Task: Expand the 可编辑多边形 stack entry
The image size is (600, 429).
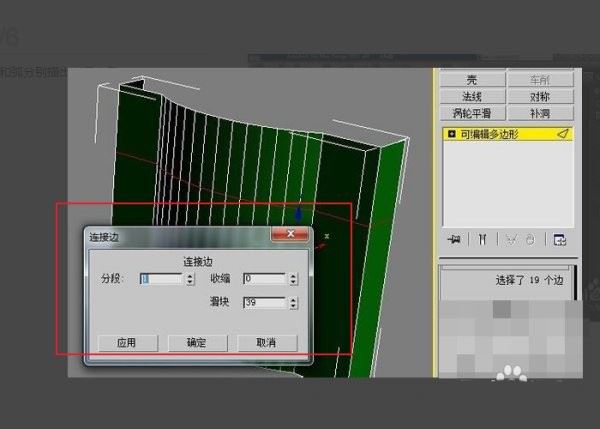Action: click(451, 133)
